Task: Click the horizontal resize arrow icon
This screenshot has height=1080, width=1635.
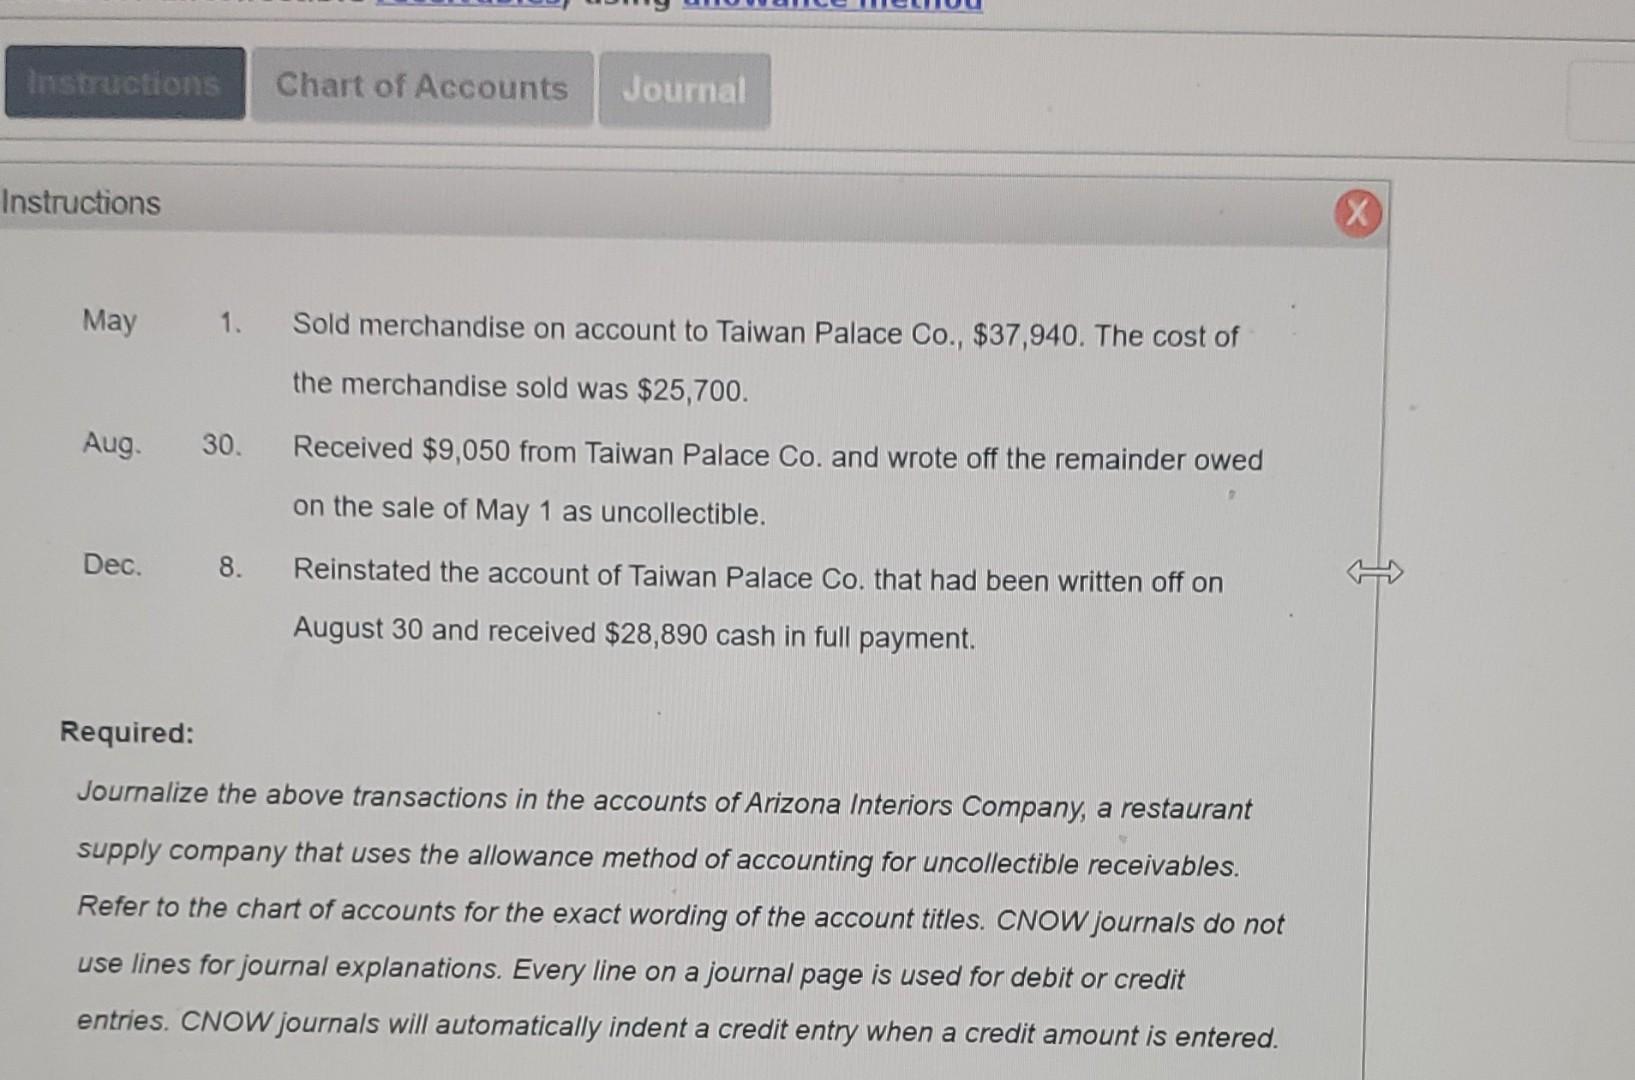Action: (1377, 573)
